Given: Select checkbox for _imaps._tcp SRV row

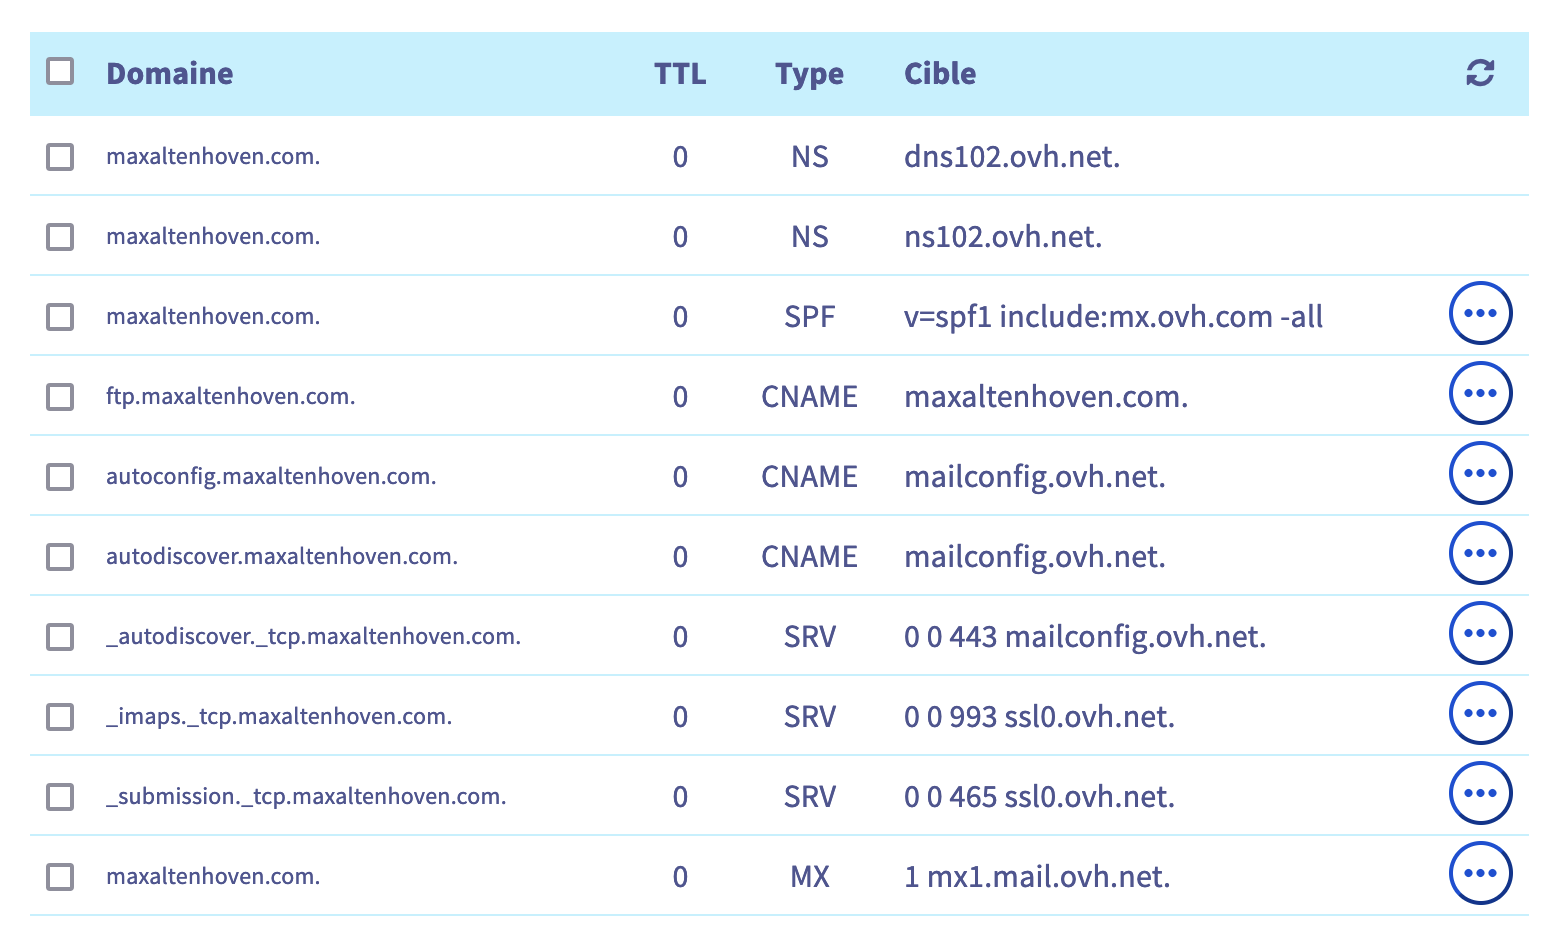Looking at the screenshot, I should [x=60, y=717].
